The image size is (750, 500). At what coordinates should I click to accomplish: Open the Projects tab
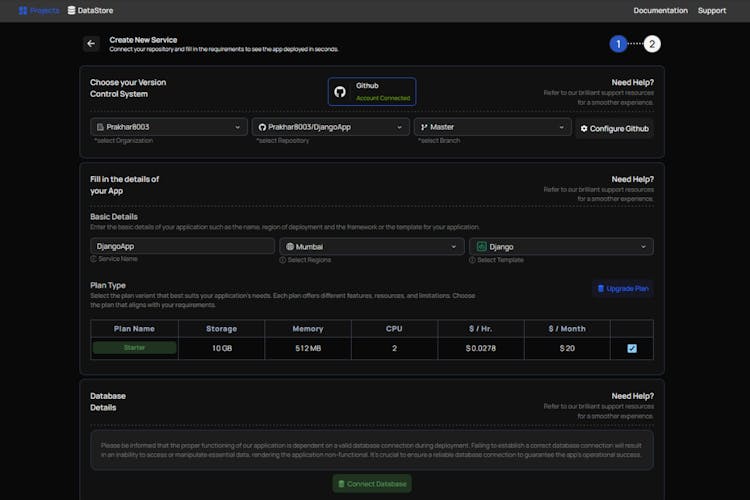(x=39, y=11)
